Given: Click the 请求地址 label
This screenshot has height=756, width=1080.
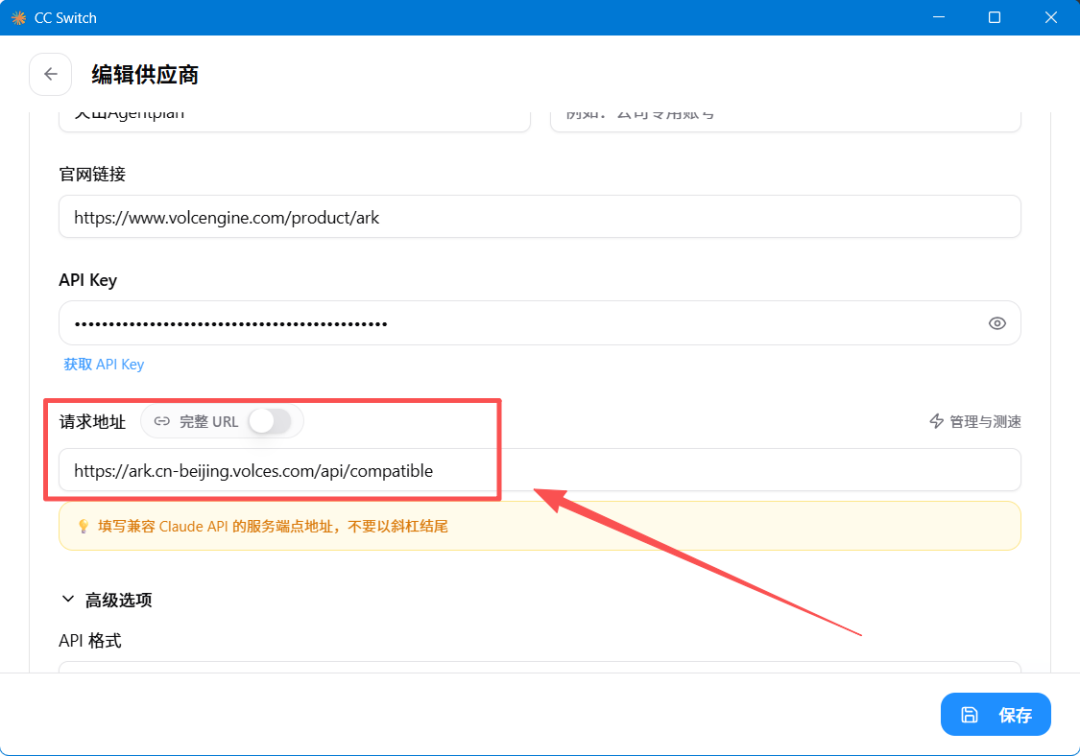Looking at the screenshot, I should pyautogui.click(x=92, y=421).
